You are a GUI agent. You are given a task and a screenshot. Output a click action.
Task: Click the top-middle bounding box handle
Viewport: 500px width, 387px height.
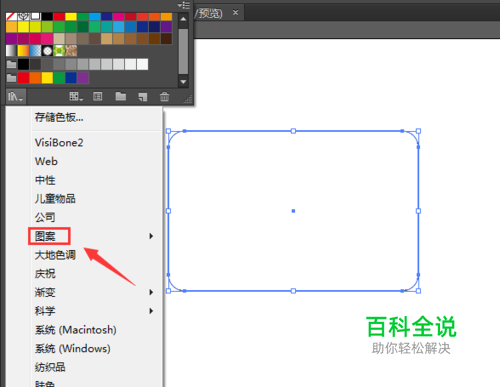(293, 131)
